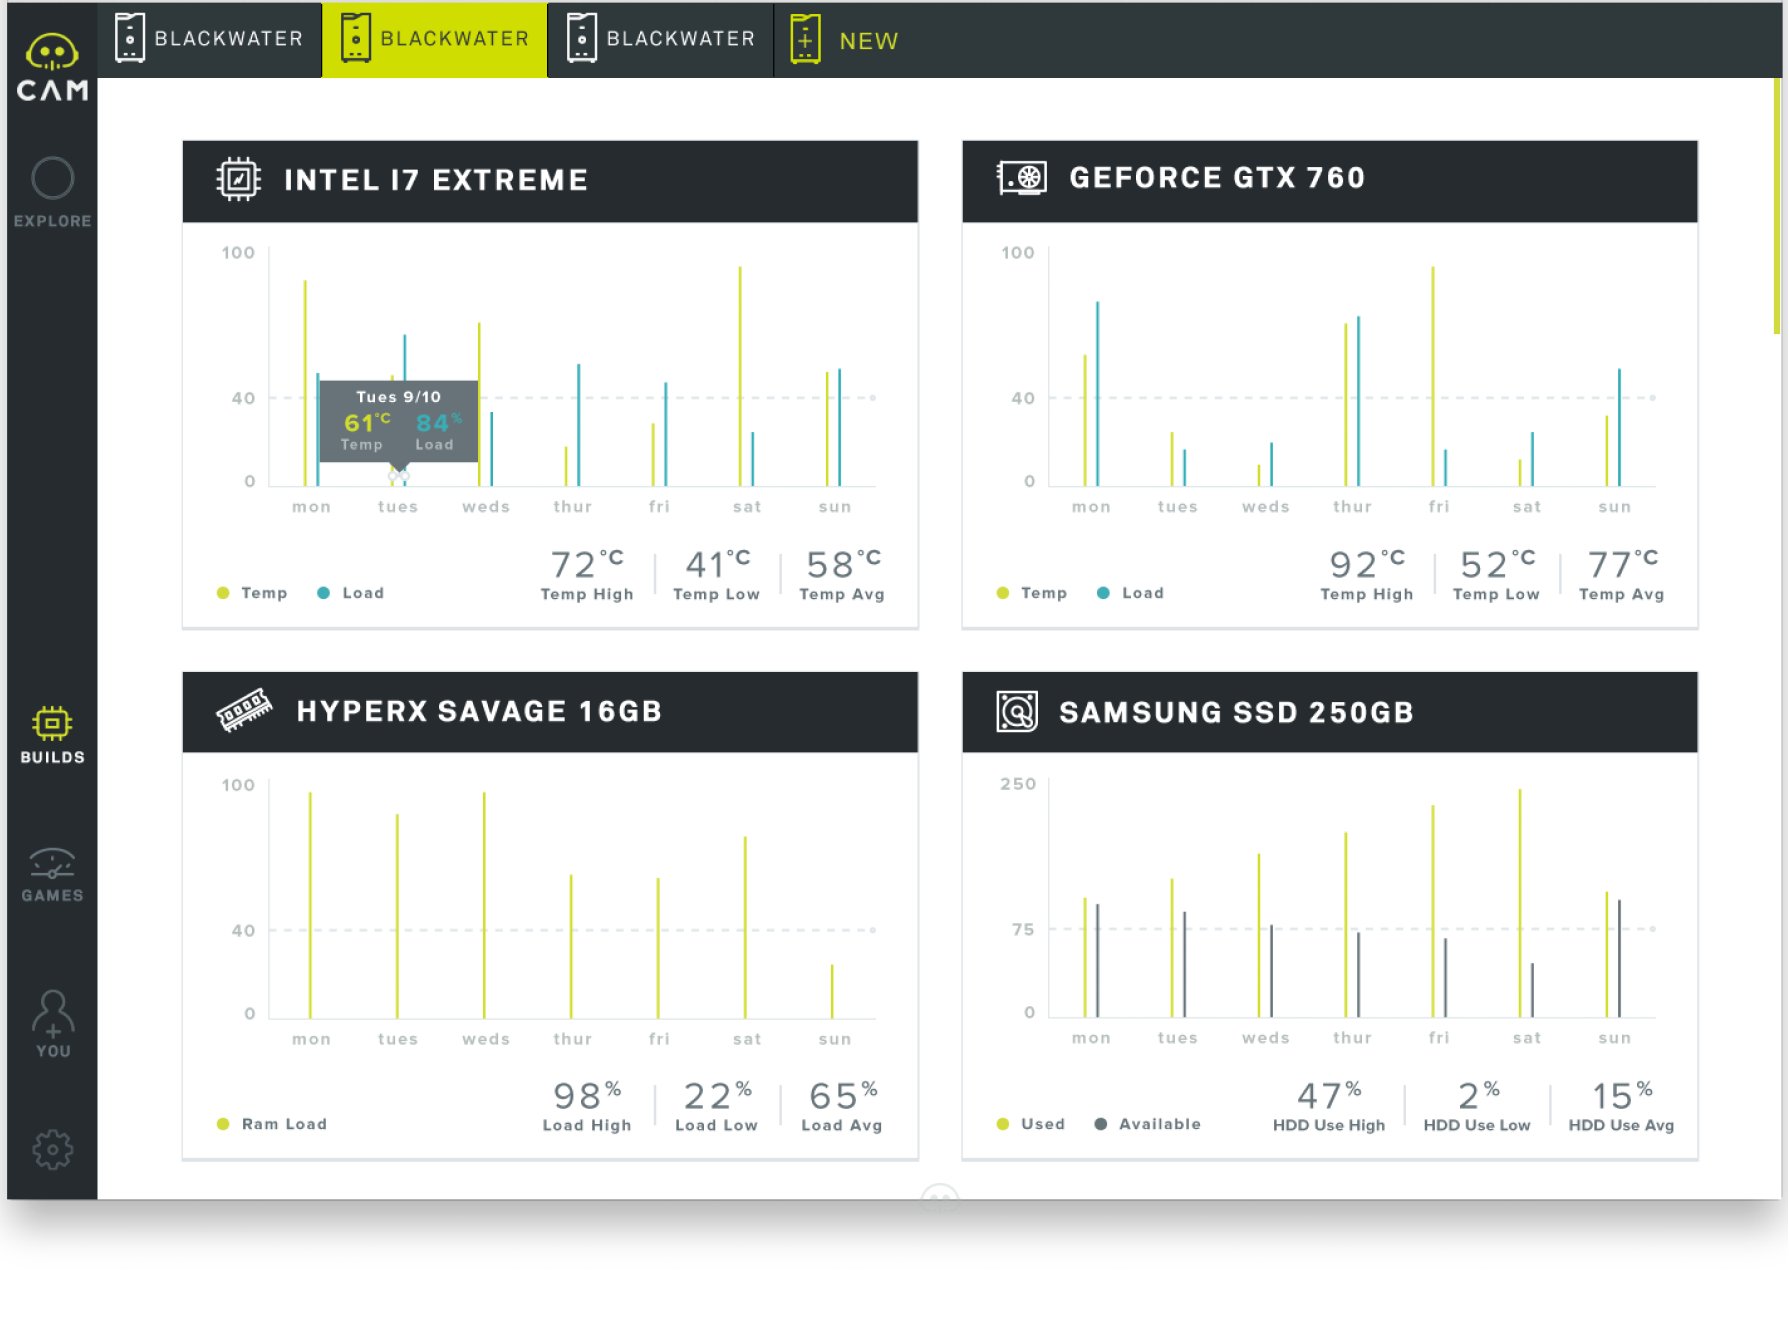Go to the Games section
1789x1341 pixels.
coord(52,875)
